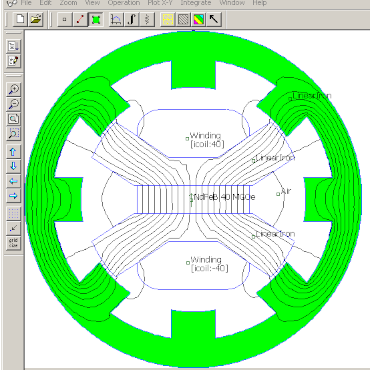Pan the view right with arrow
Viewport: 370px width, 370px height.
14,195
